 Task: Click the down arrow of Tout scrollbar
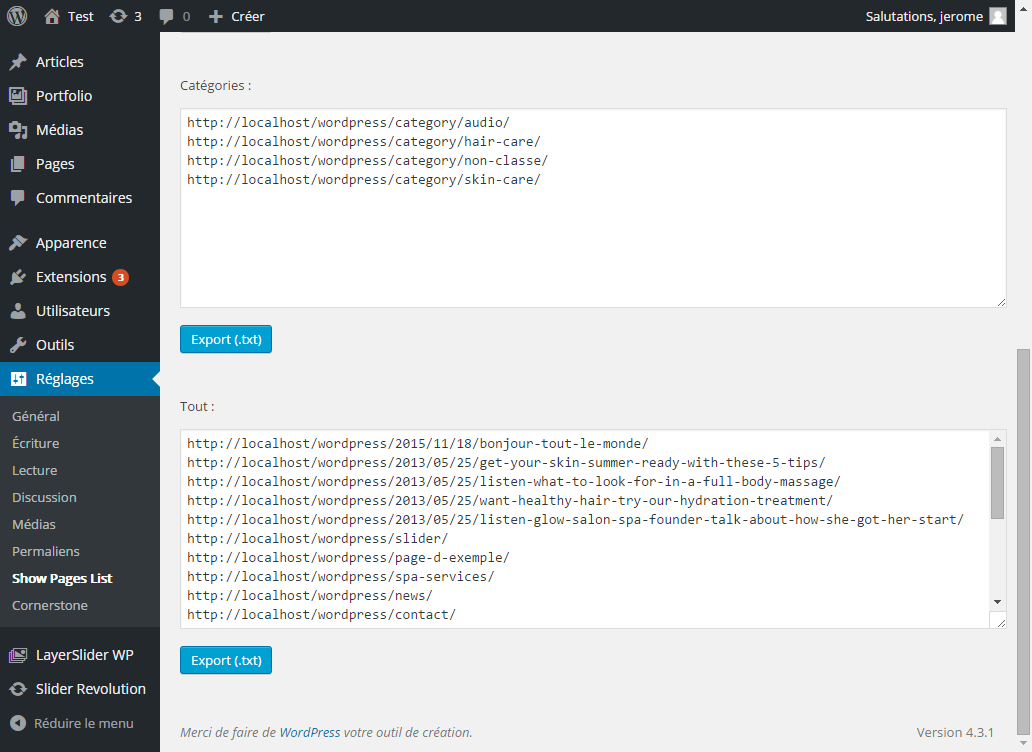pos(997,600)
